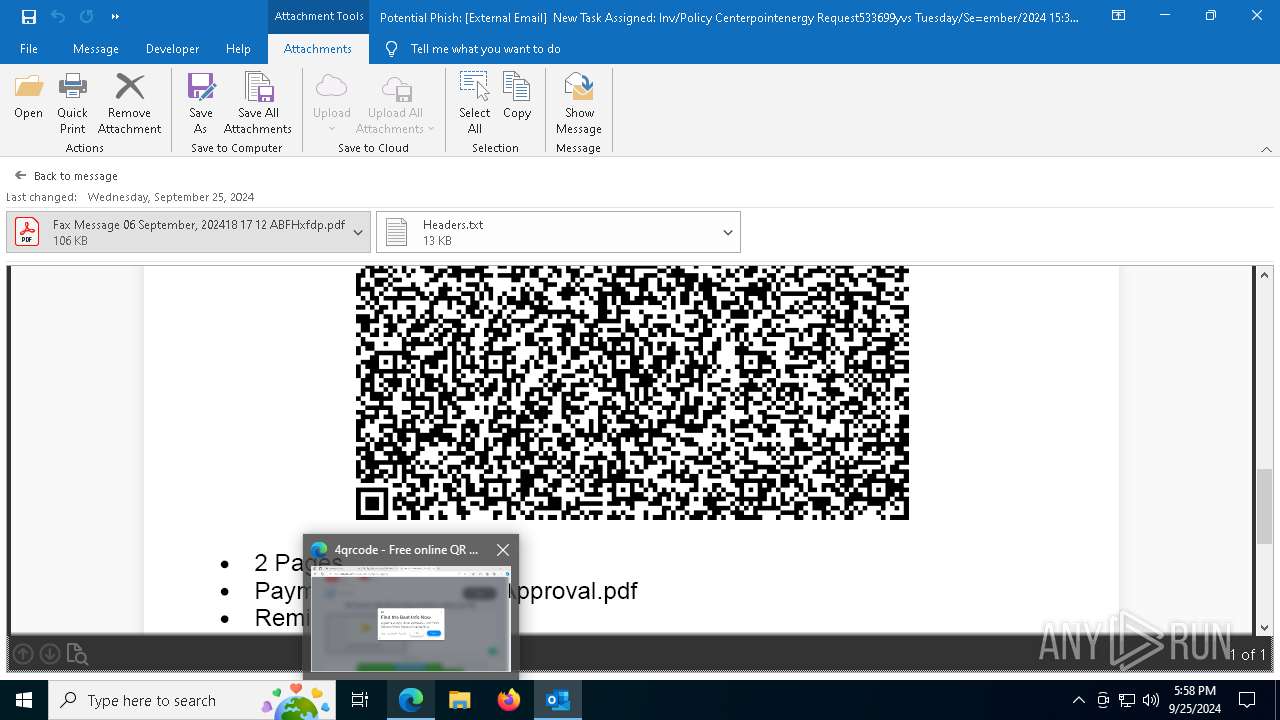This screenshot has height=720, width=1280.
Task: Collapse the ribbon with chevron
Action: pyautogui.click(x=1266, y=149)
